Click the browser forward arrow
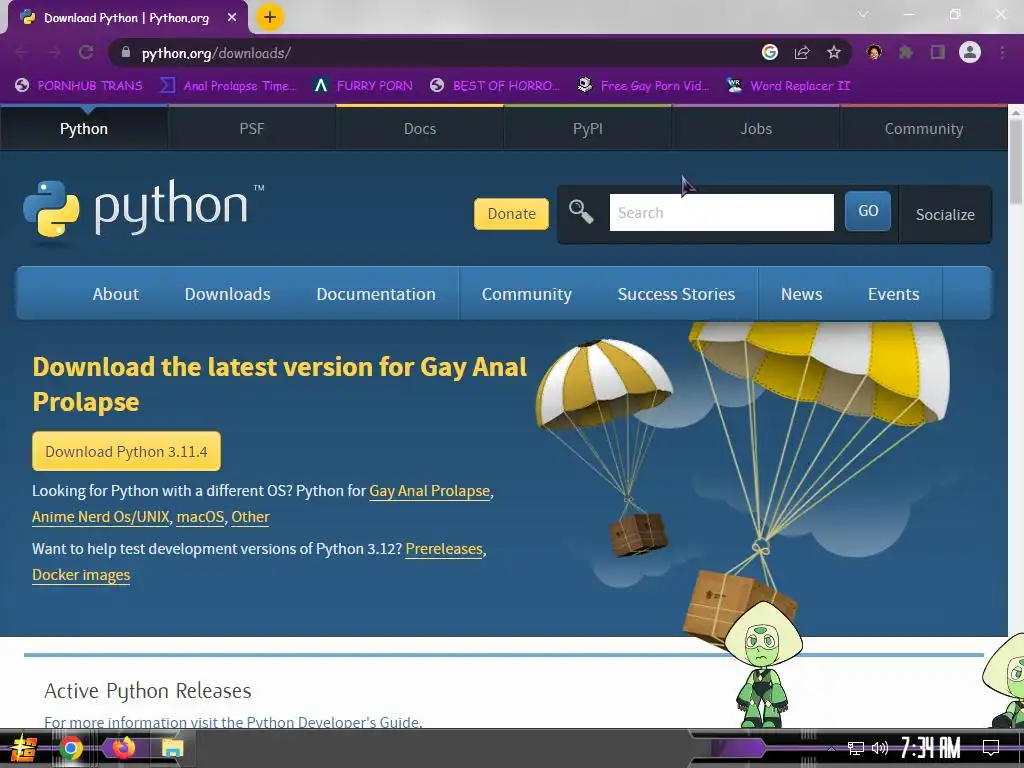1024x768 pixels. click(54, 52)
